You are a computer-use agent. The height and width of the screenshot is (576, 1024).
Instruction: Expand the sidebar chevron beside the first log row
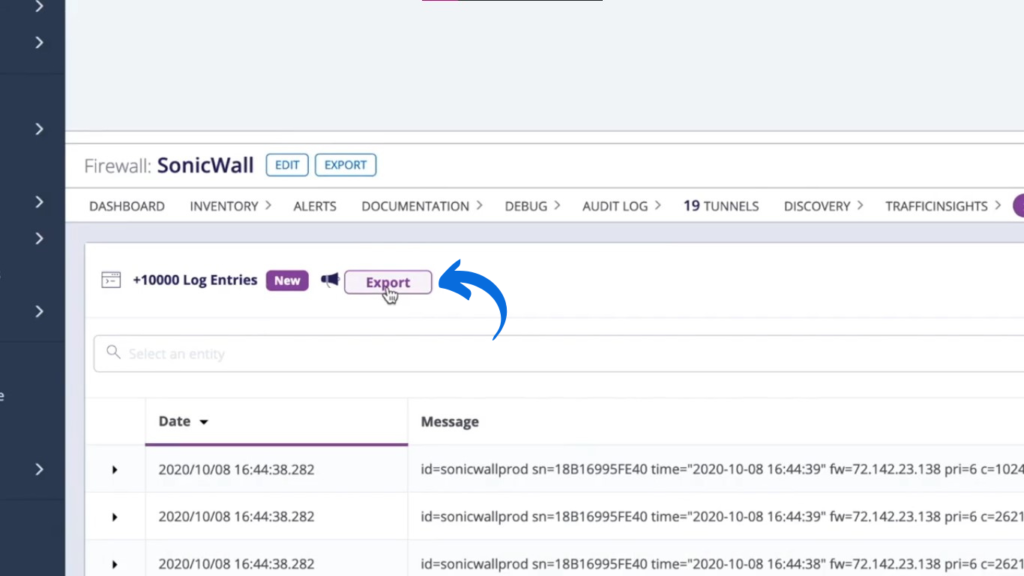[x=39, y=469]
